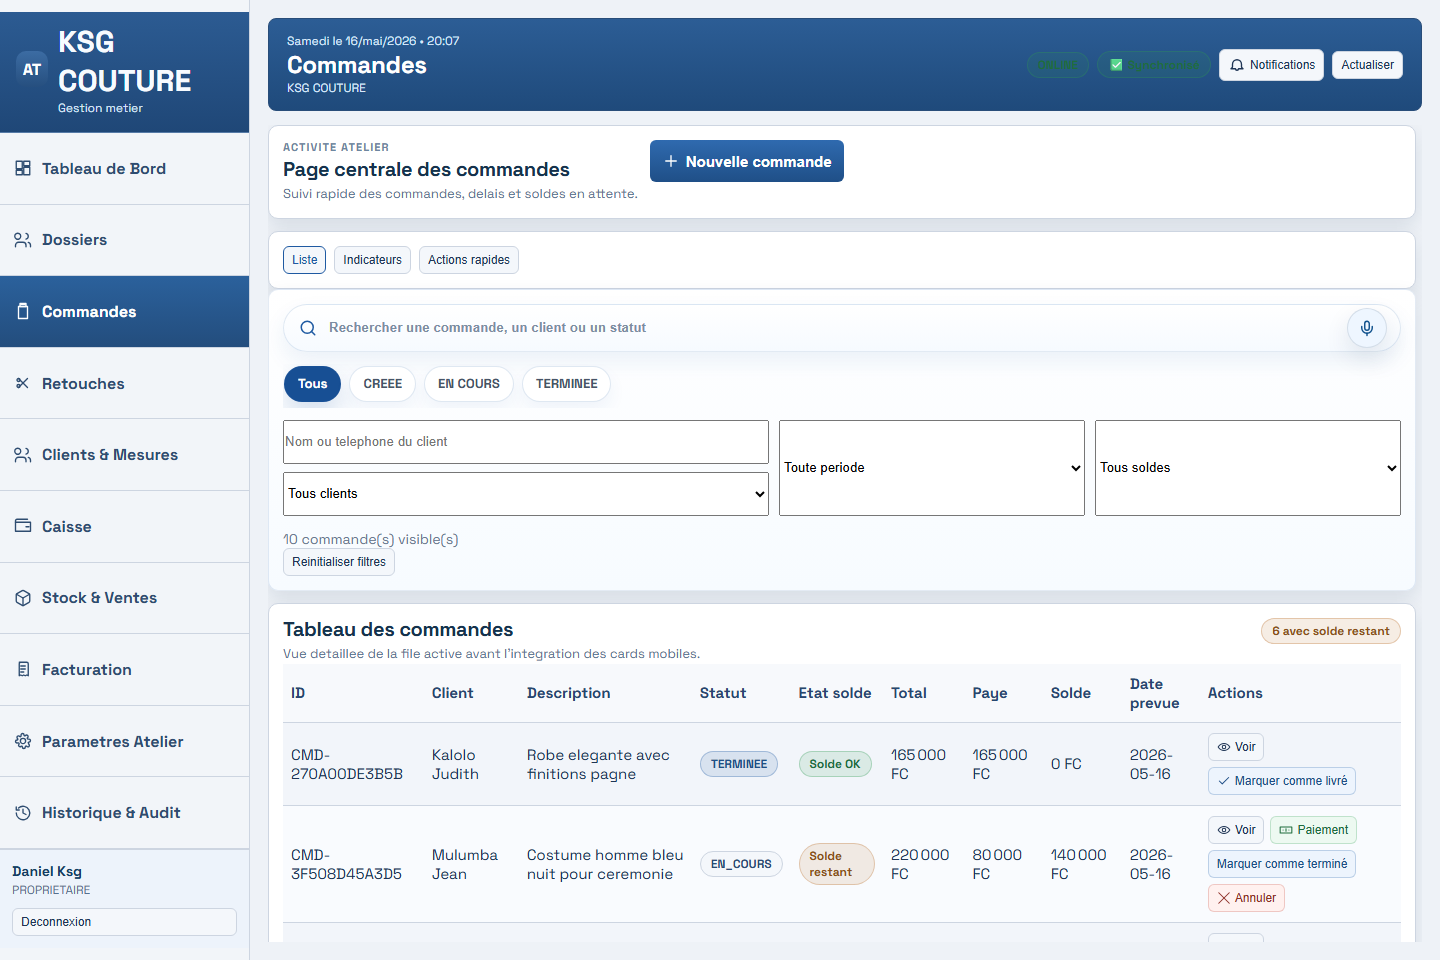Open Clients & Mesures icon

pos(23,455)
